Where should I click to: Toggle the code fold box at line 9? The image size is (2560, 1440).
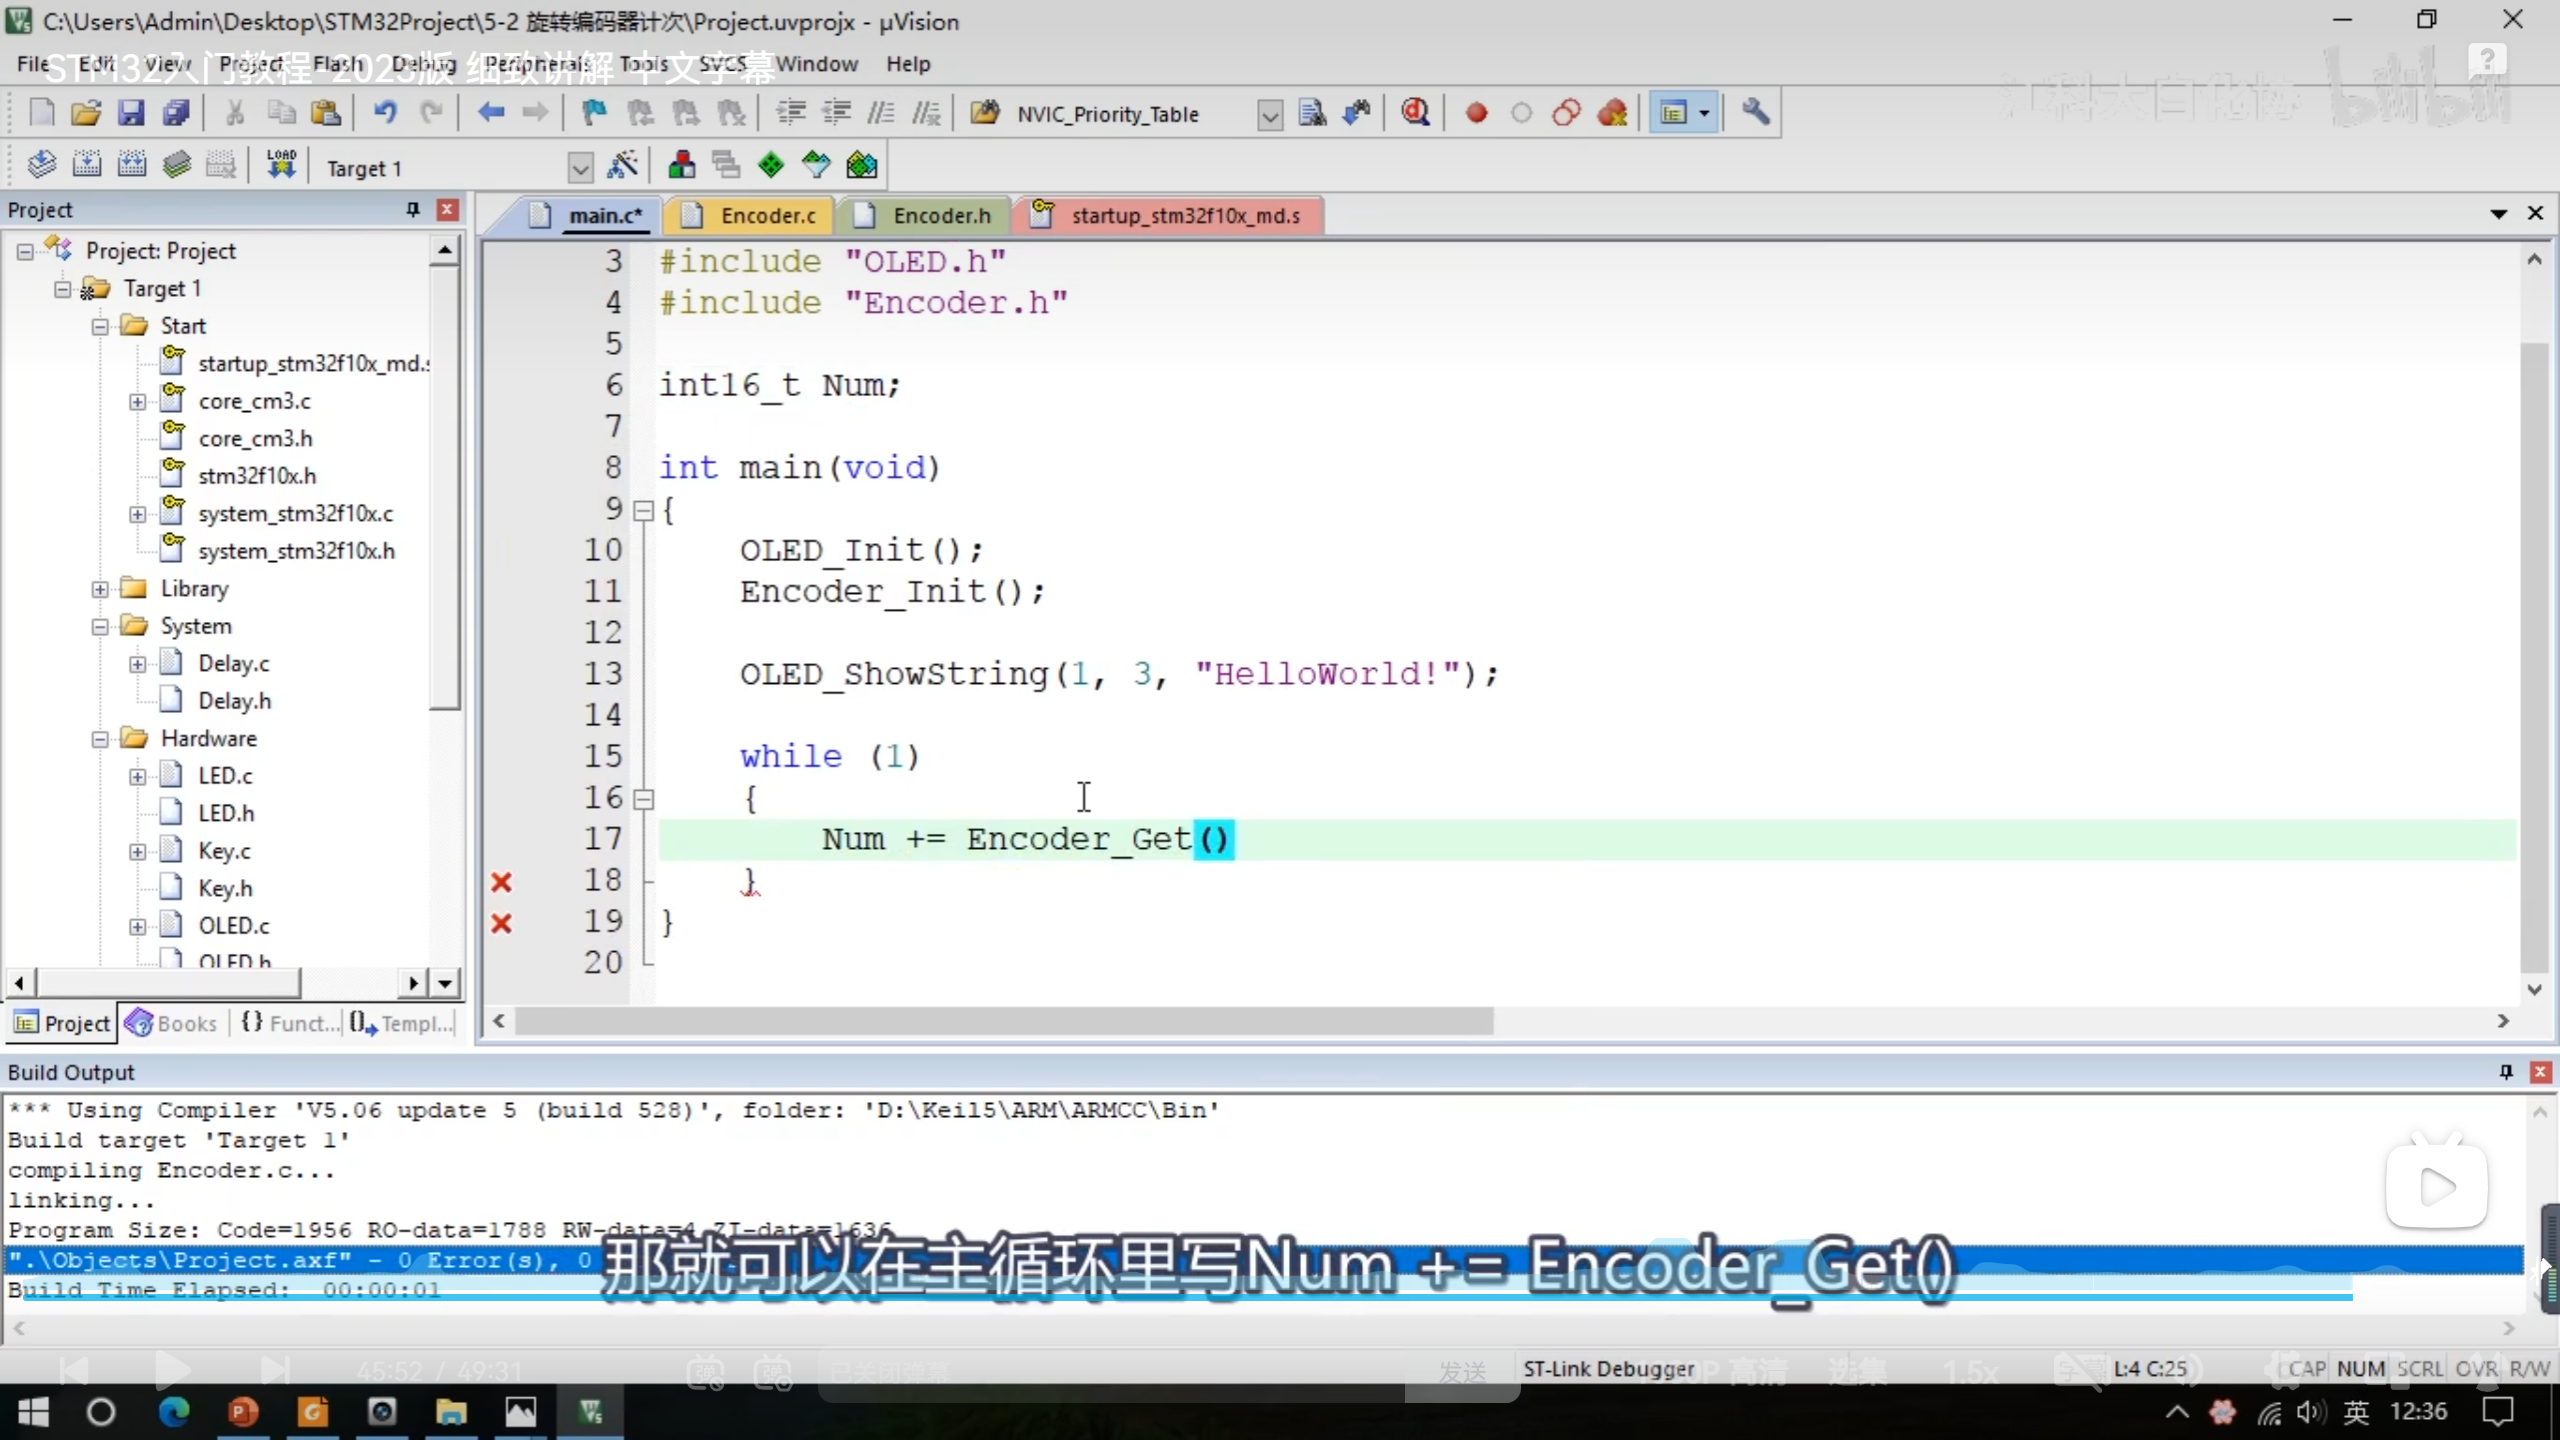pyautogui.click(x=644, y=511)
